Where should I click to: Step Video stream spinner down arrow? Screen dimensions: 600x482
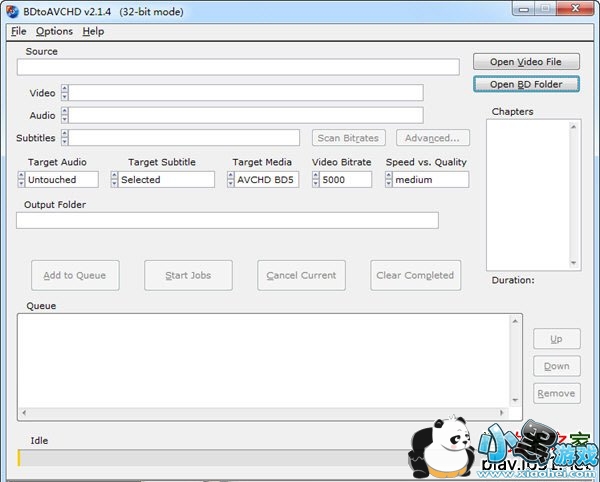(x=65, y=97)
